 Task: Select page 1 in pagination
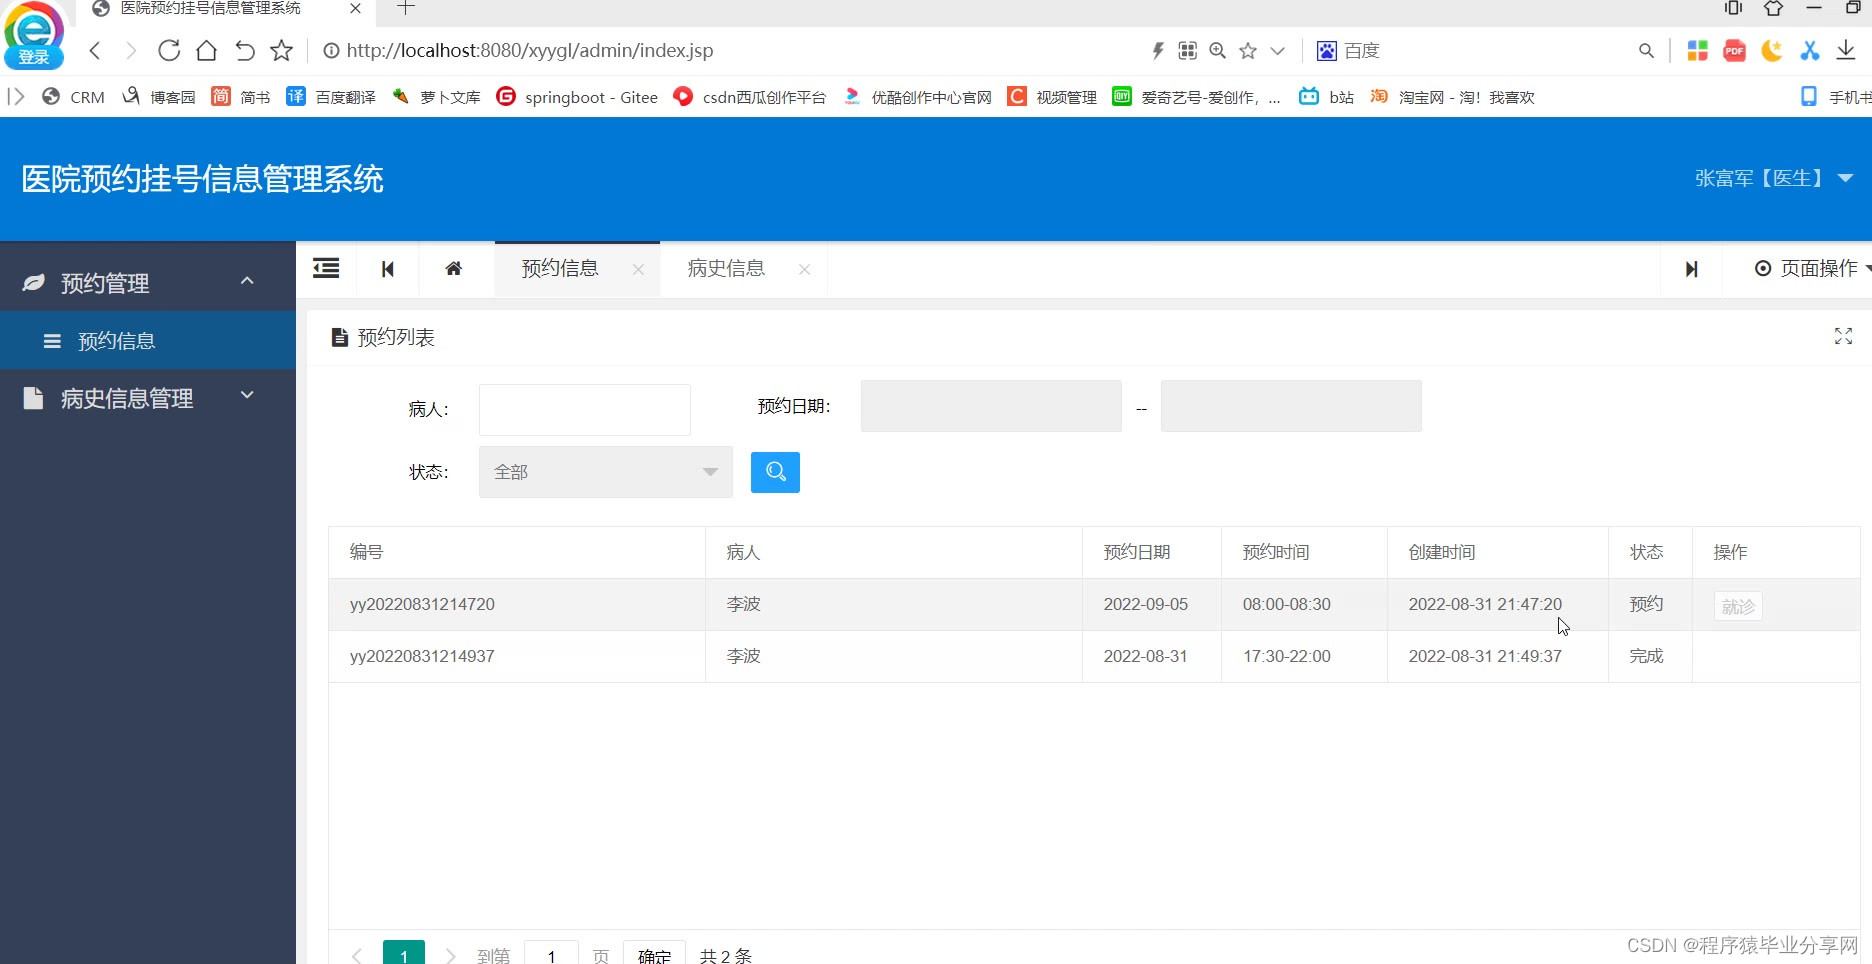(x=404, y=954)
